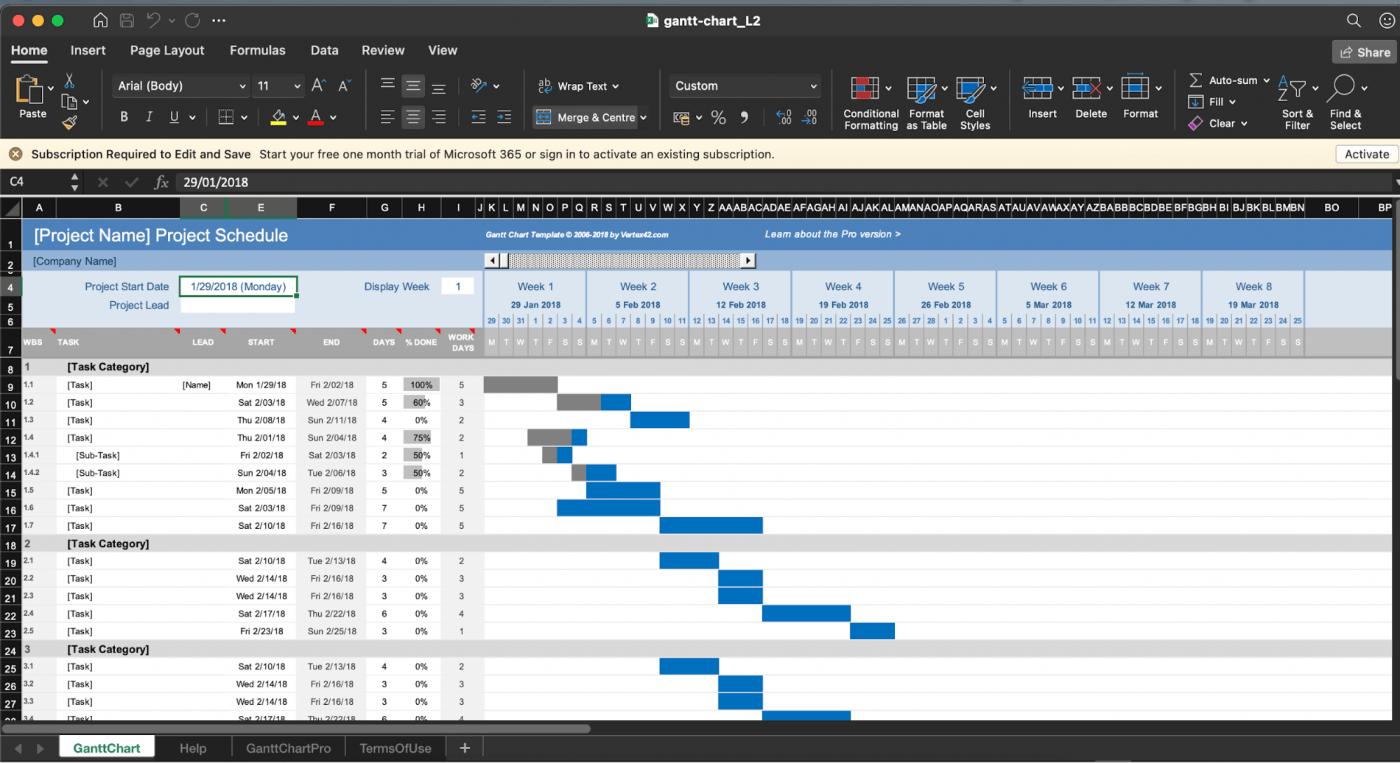This screenshot has width=1400, height=763.
Task: Click the Increase Indent icon
Action: coord(504,117)
